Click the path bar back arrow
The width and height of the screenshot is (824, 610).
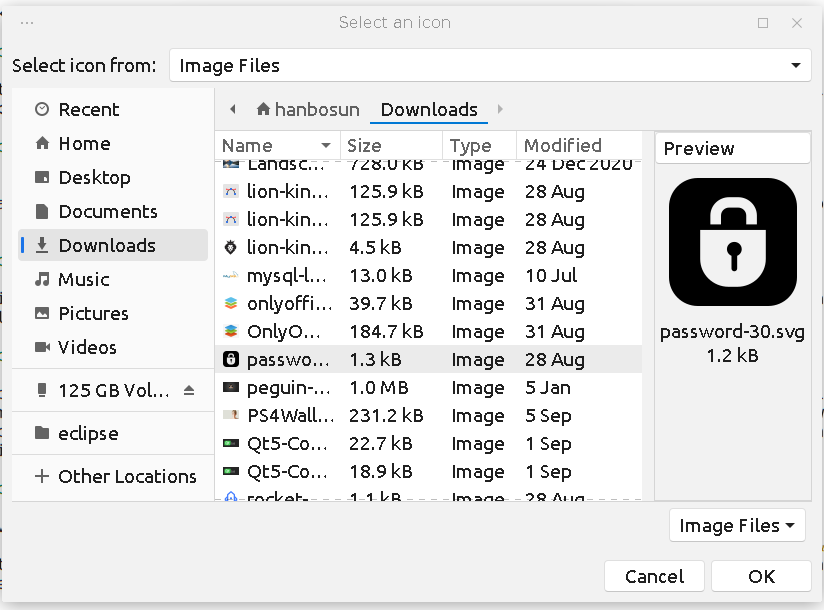coord(233,110)
